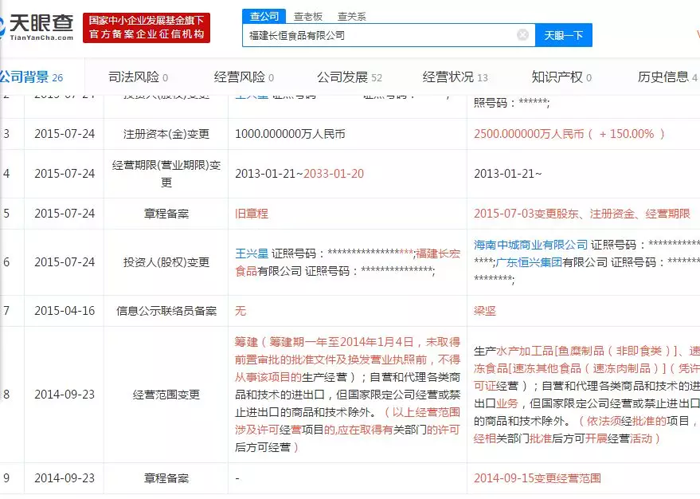Click the 旧章程 entry in row 5
Viewport: 700px width, 499px height.
click(251, 214)
